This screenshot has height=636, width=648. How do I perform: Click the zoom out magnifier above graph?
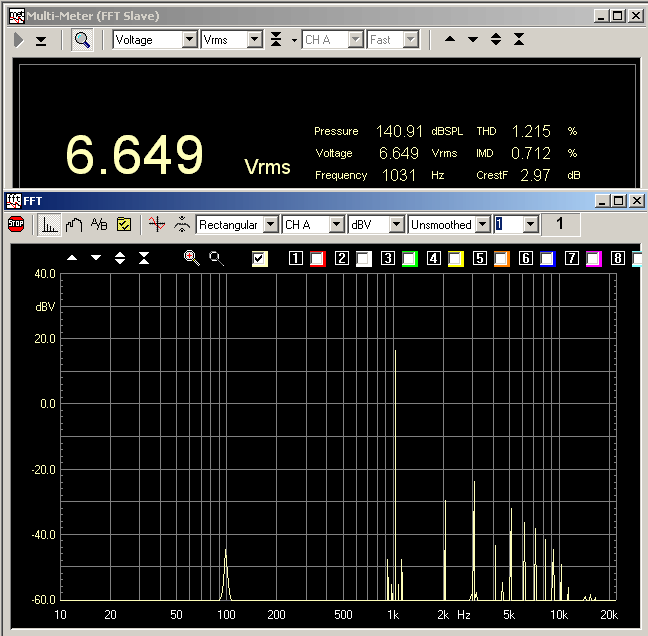tap(215, 258)
